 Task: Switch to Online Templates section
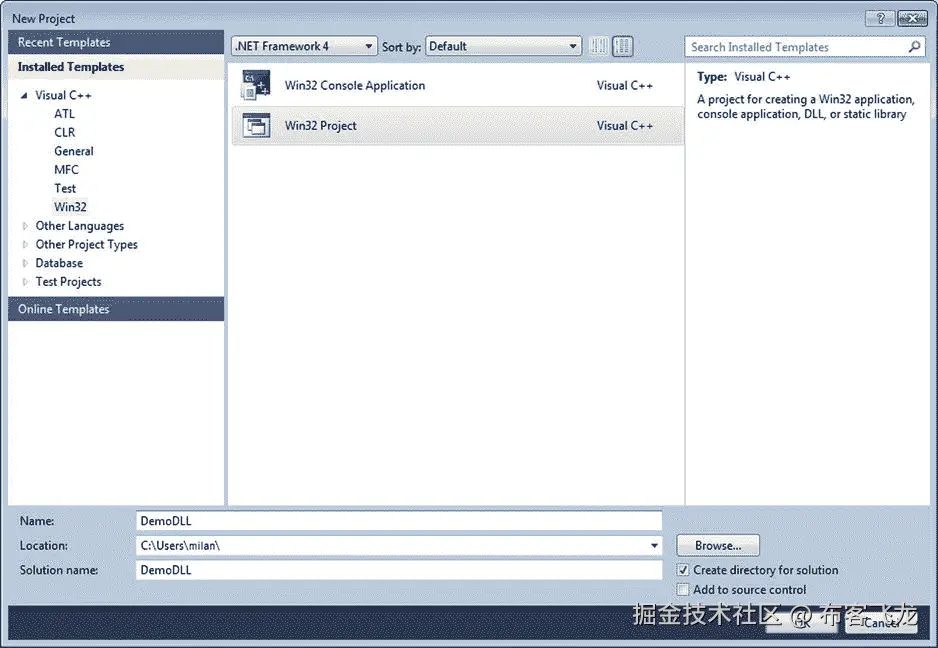coord(64,309)
